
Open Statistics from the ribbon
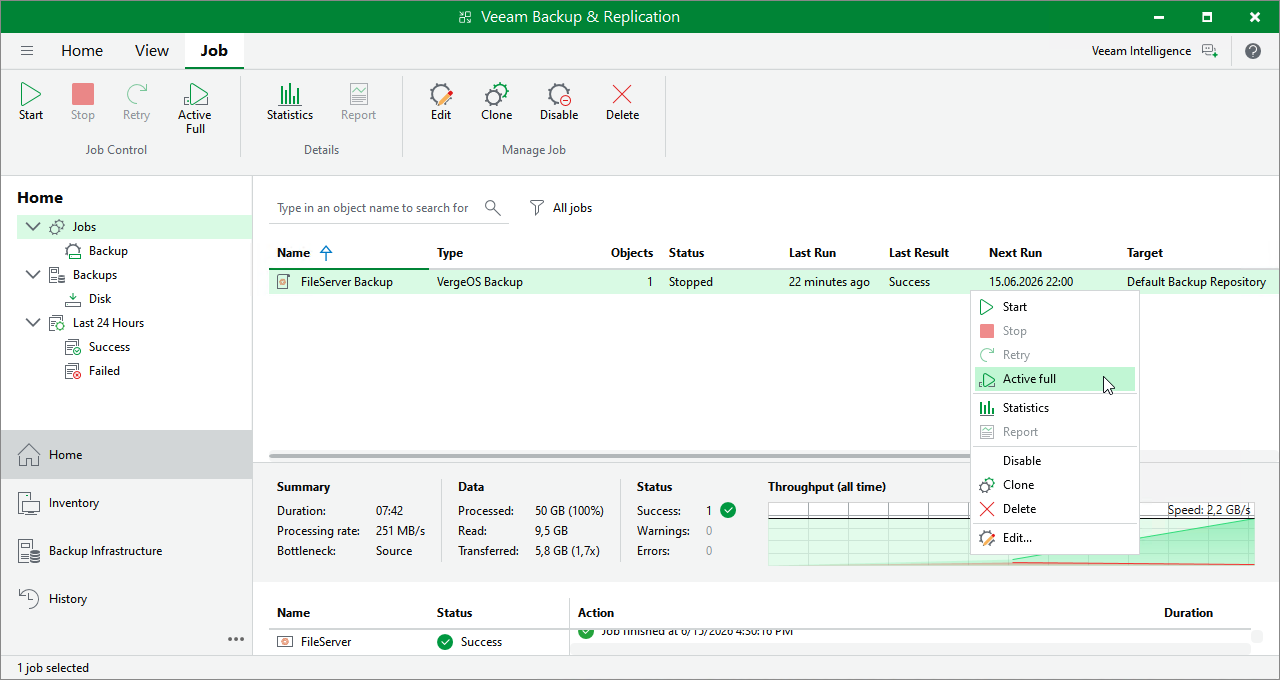tap(290, 102)
